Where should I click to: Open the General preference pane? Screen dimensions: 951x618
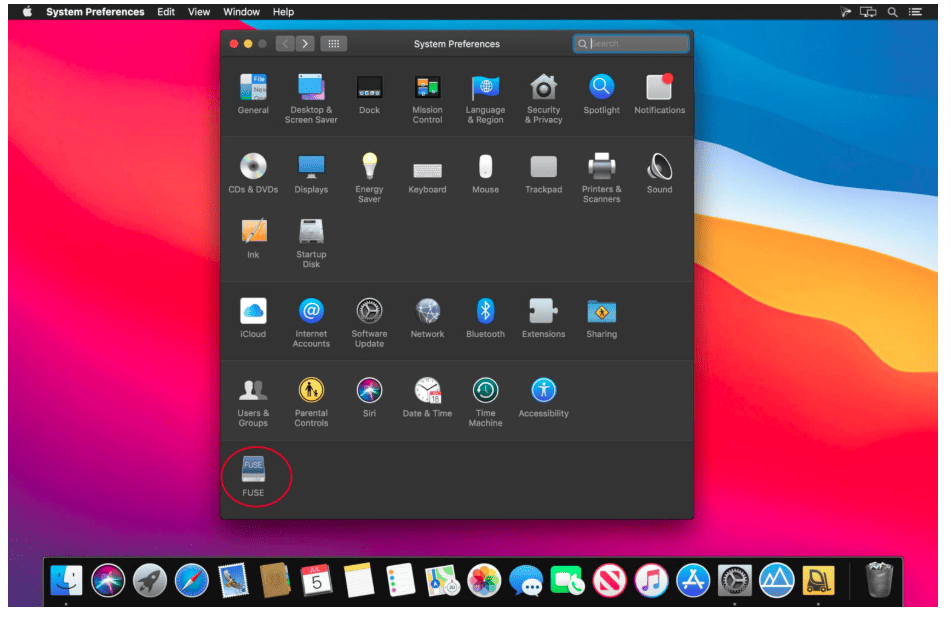coord(253,94)
